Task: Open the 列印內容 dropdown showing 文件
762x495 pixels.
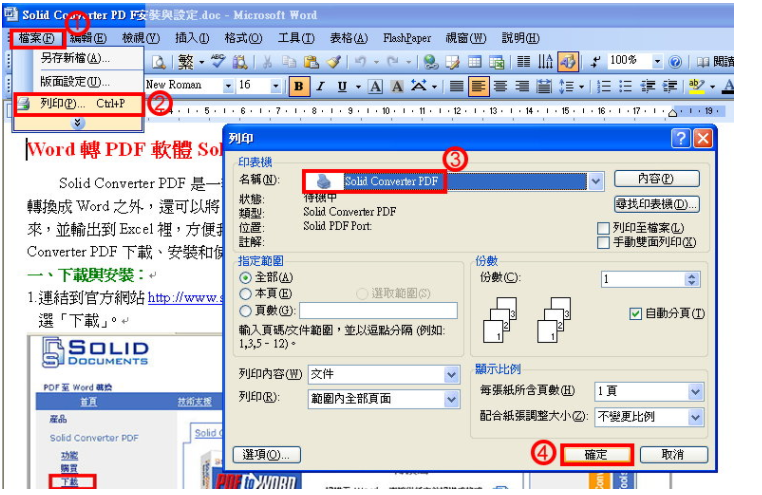Action: coord(451,375)
